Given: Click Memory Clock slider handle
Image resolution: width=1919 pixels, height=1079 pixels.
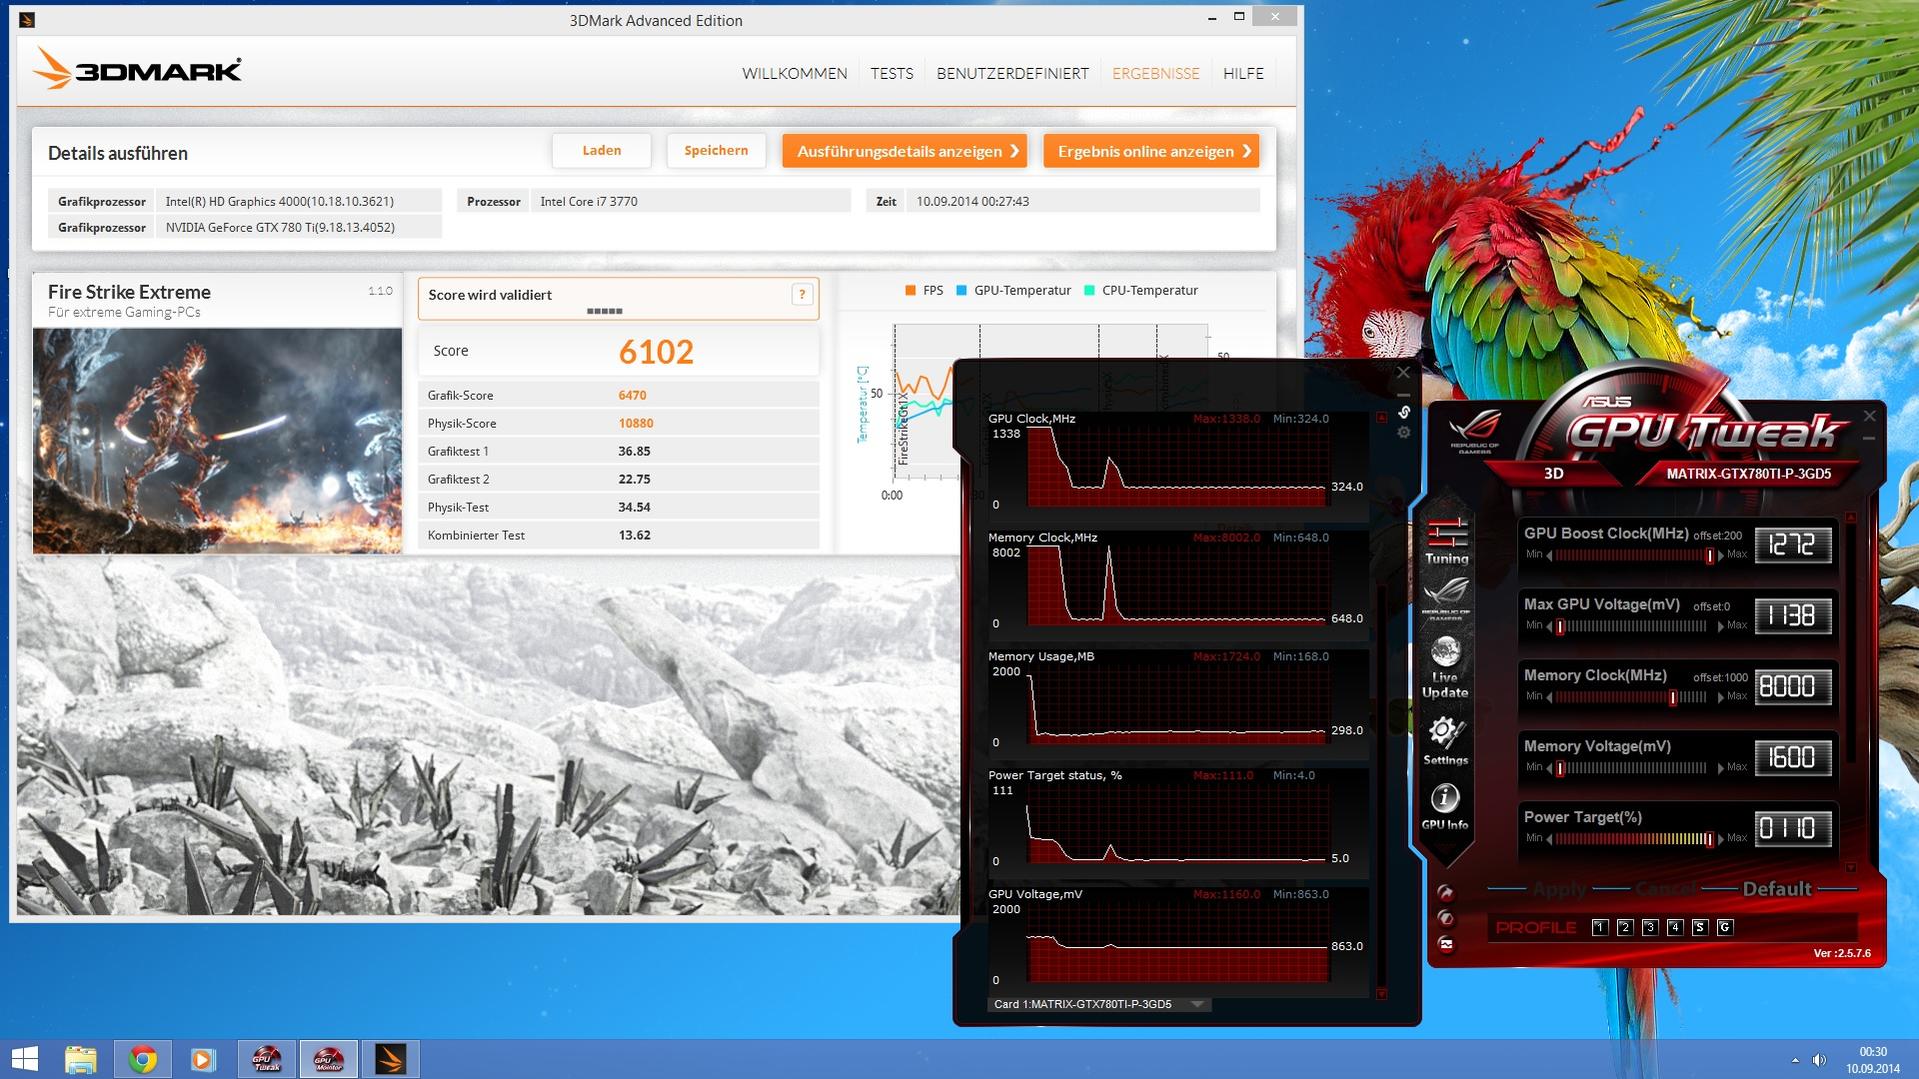Looking at the screenshot, I should pos(1673,697).
